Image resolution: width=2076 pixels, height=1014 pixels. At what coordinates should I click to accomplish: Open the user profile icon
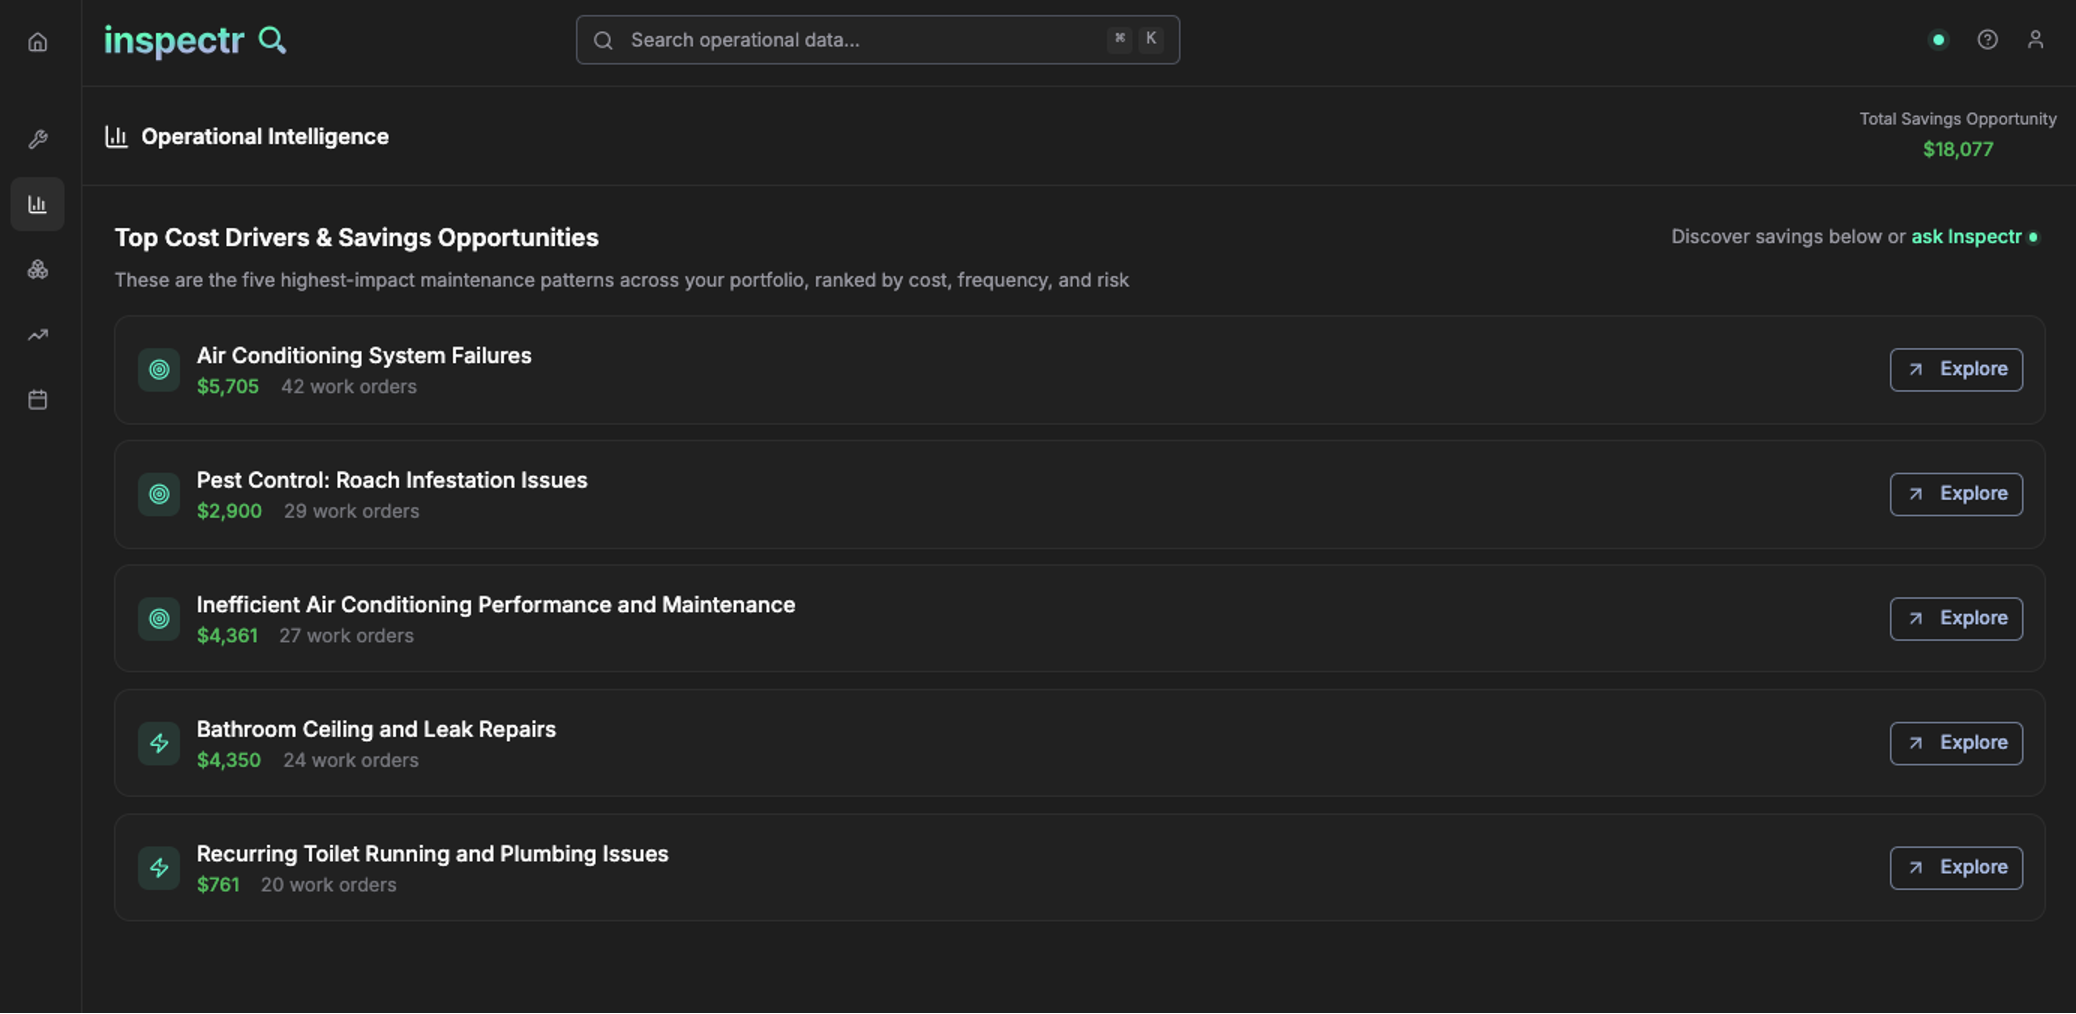(x=2035, y=40)
